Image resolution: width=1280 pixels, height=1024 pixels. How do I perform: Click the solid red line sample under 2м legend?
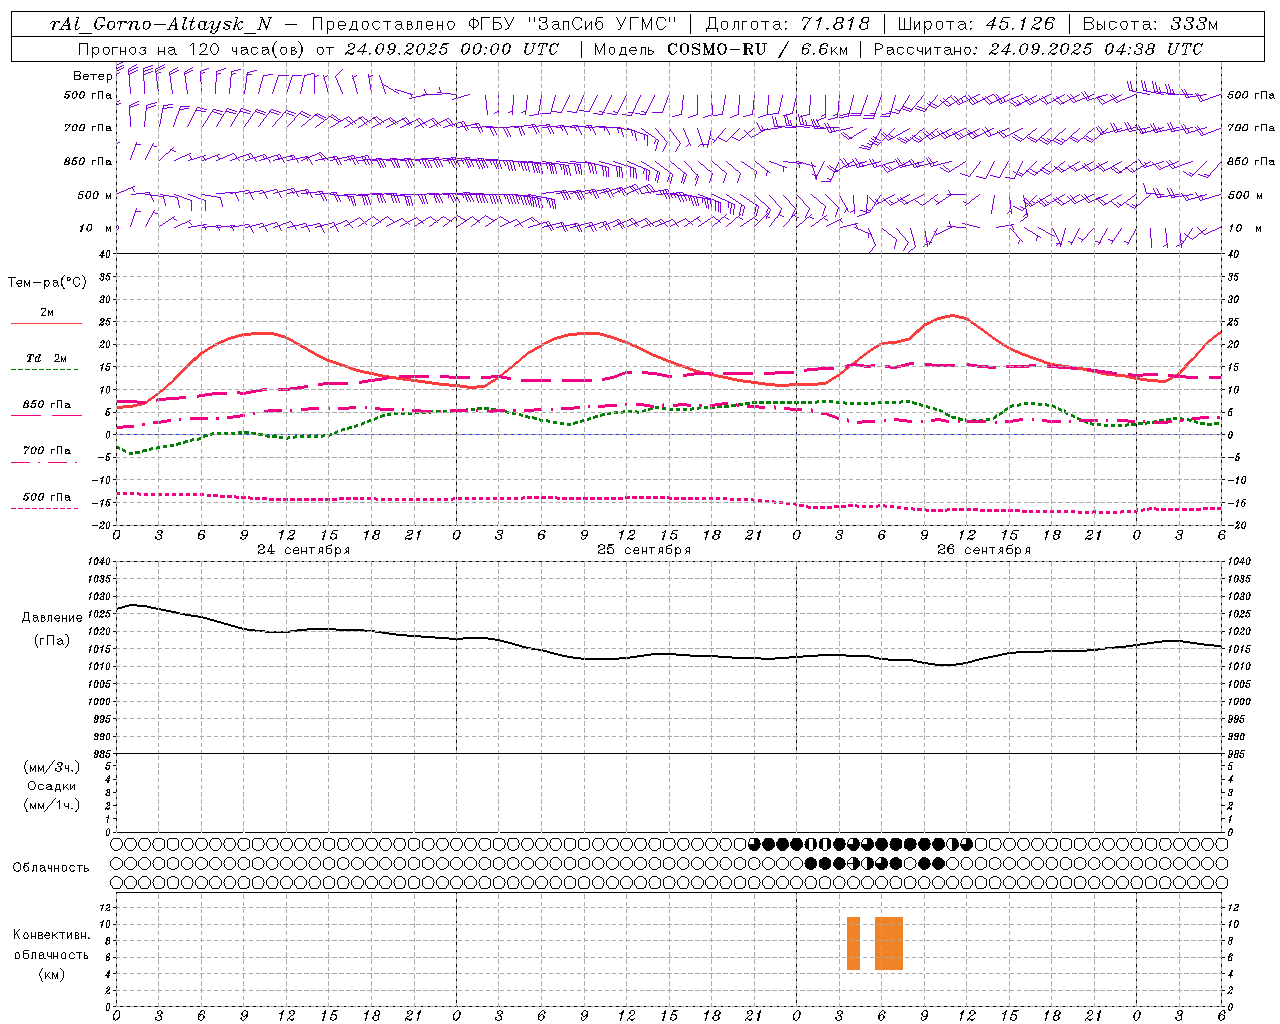46,324
